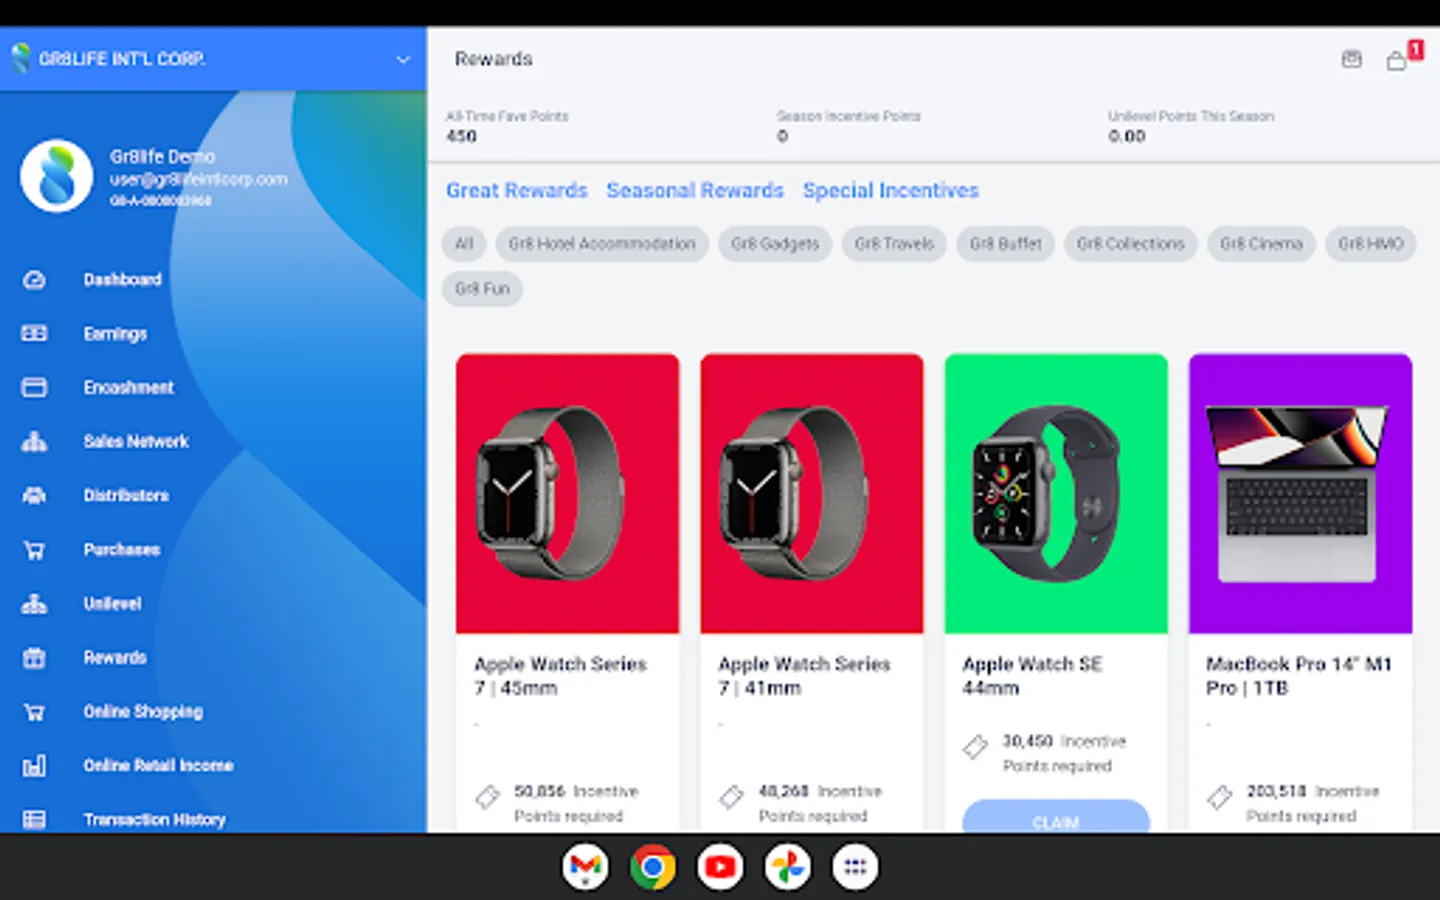Click the points tag icon for MacBook Pro
The height and width of the screenshot is (900, 1440).
tap(1219, 797)
